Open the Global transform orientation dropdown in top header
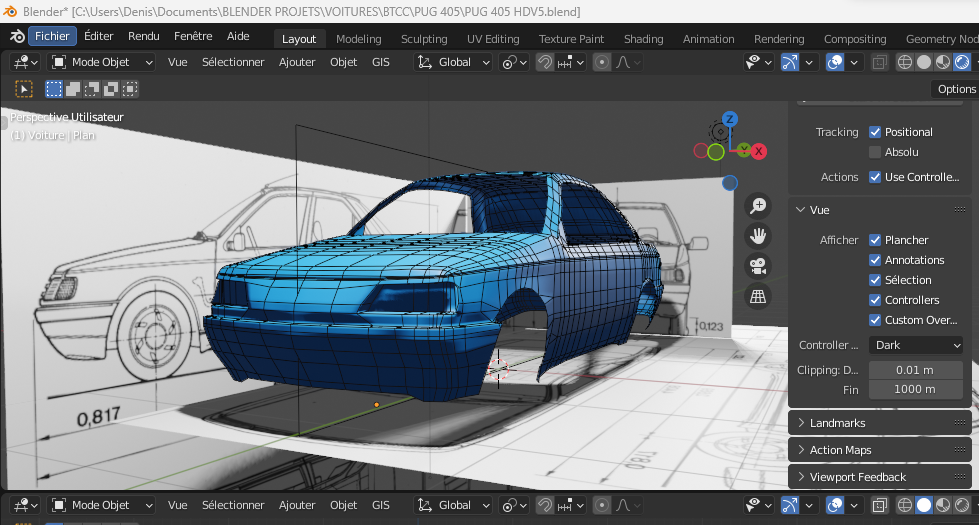The width and height of the screenshot is (979, 525). [x=453, y=62]
